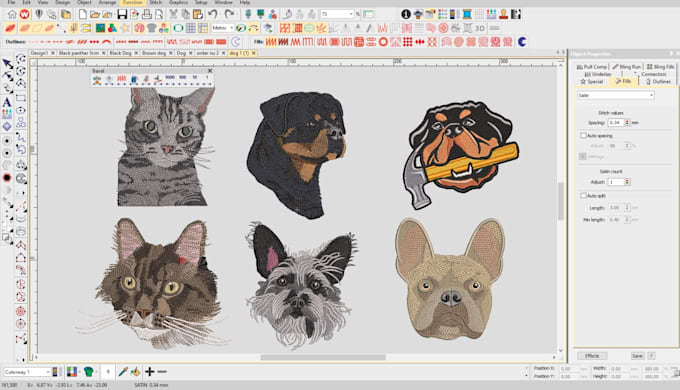Click the Undo arrow icon
Image resolution: width=680 pixels, height=390 pixels.
[x=212, y=14]
